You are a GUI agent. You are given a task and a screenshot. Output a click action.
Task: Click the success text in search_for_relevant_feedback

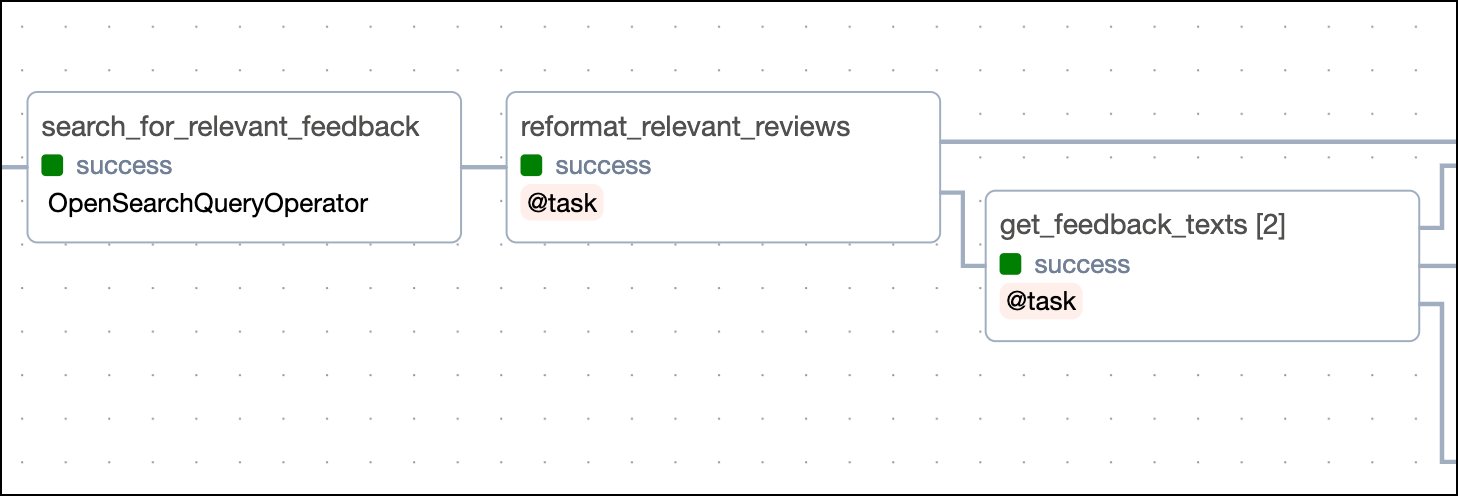(124, 166)
